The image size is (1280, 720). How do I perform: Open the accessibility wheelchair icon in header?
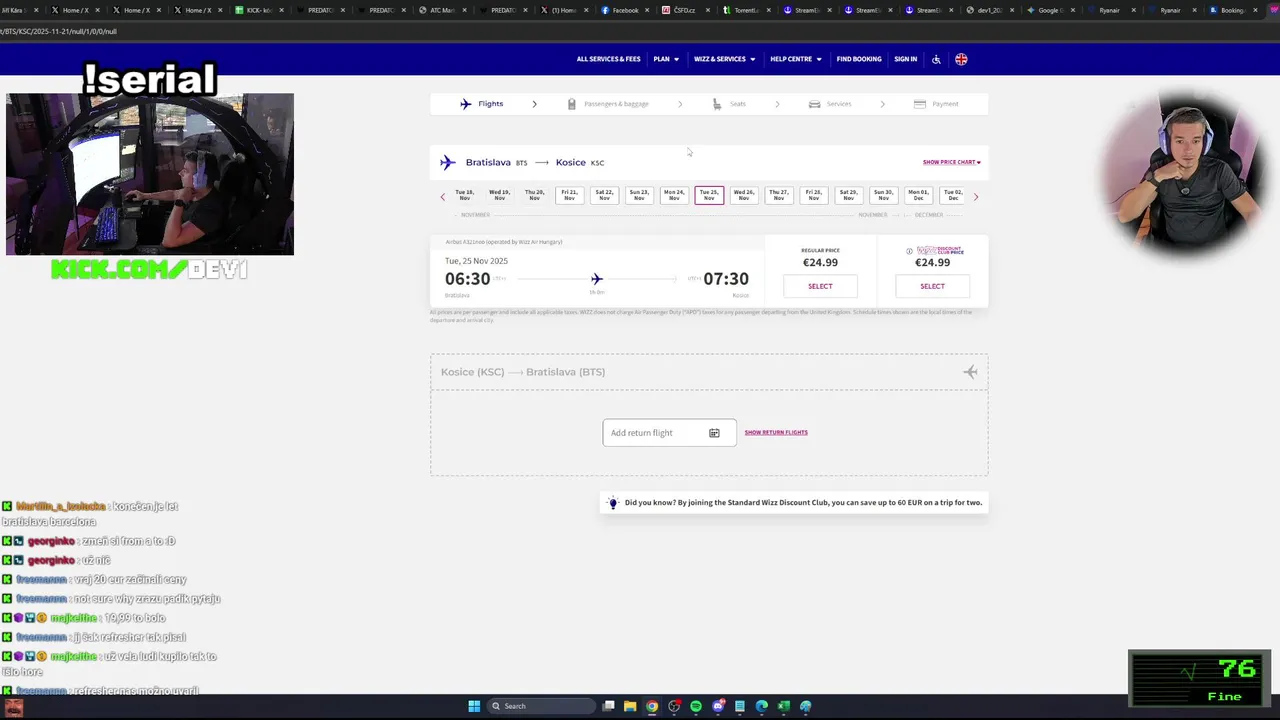936,59
